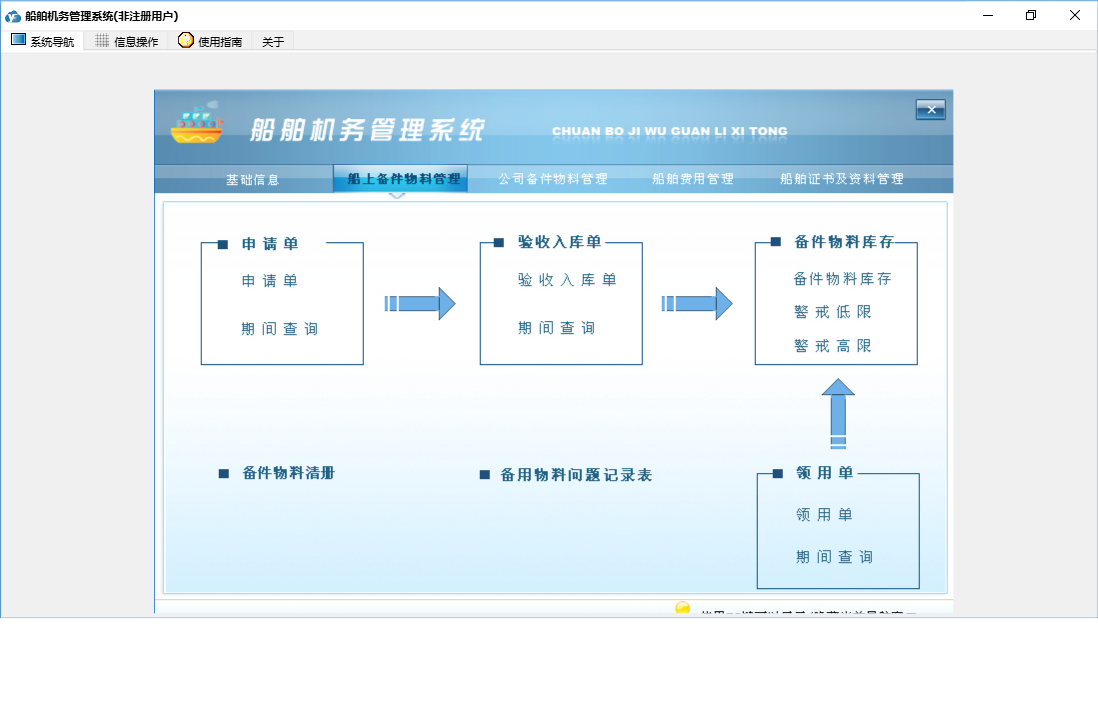
Task: Switch to the 基础信息 tab
Action: (x=253, y=179)
